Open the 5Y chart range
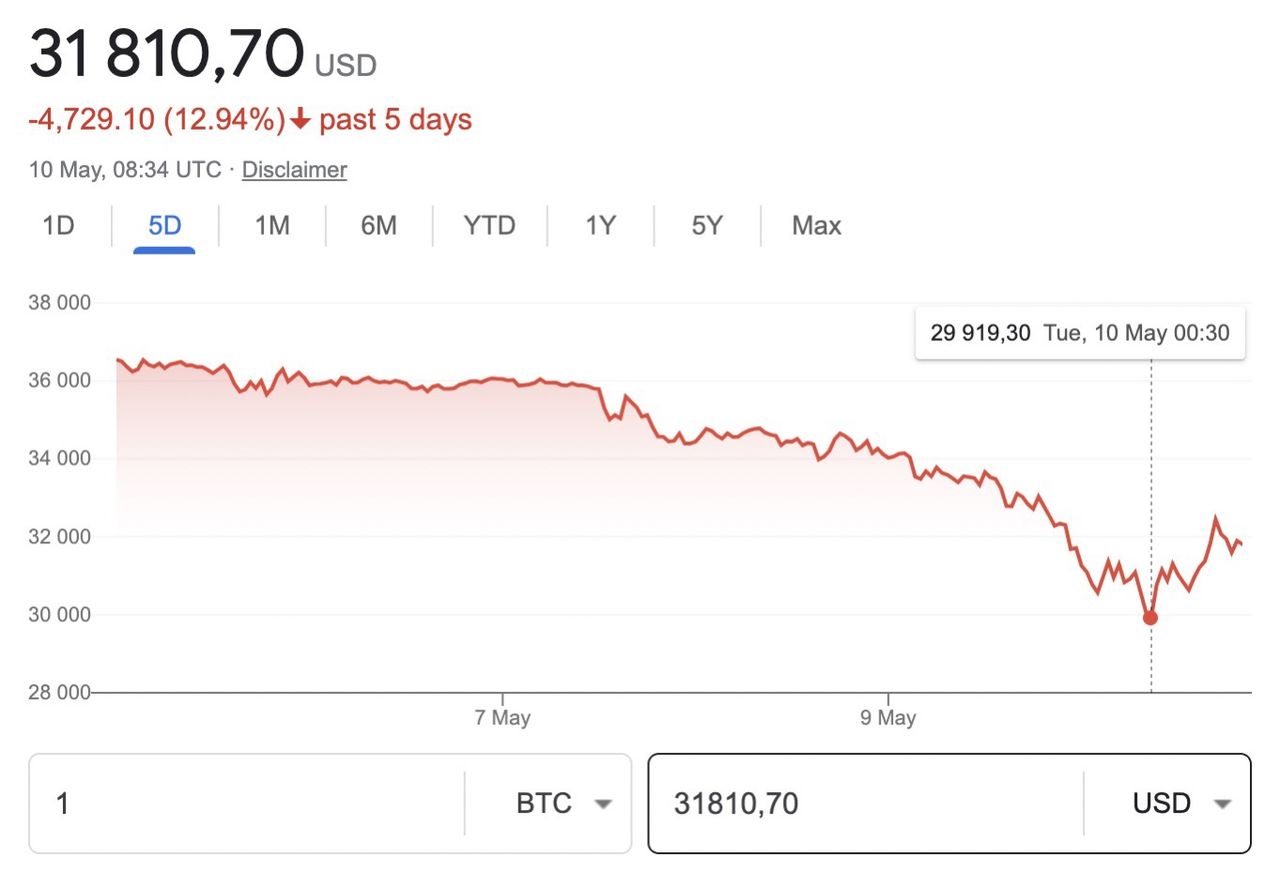 706,226
